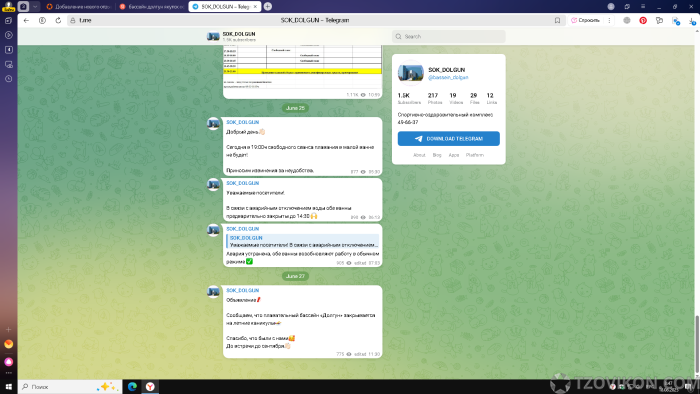Open the sidebar screen capture icon
The width and height of the screenshot is (700, 394).
pos(8,64)
